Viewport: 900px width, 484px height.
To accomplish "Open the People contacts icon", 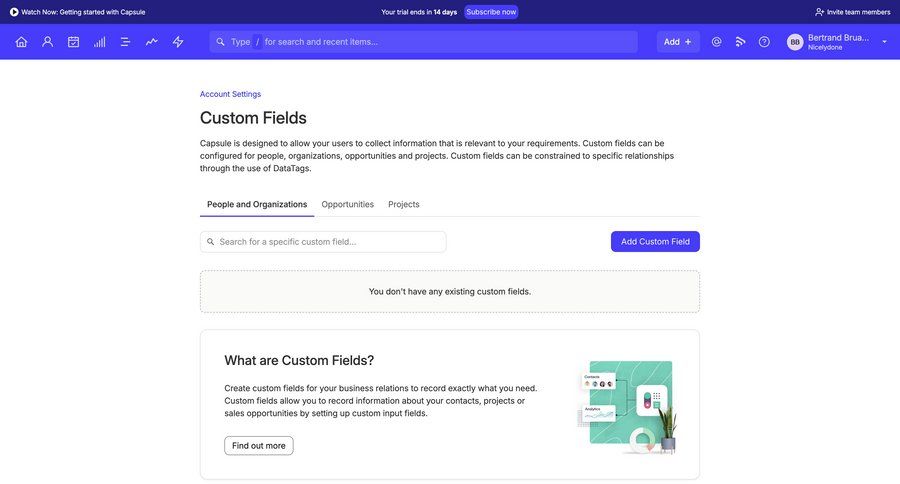I will (x=47, y=42).
